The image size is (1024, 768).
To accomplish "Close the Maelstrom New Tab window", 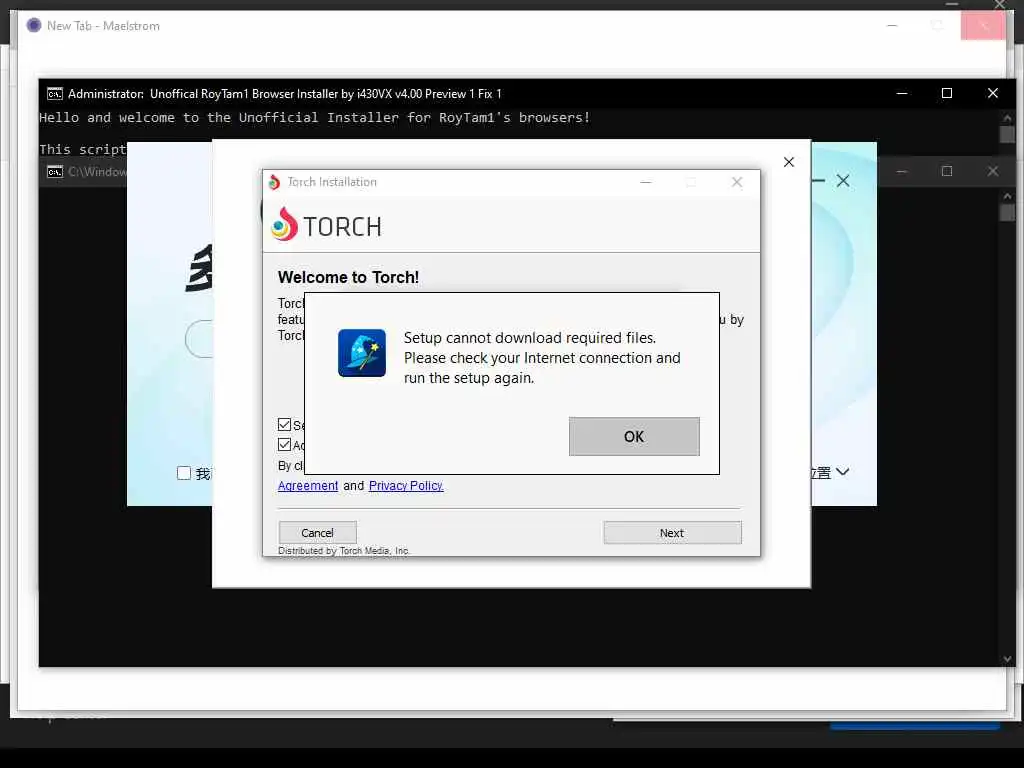I will pyautogui.click(x=984, y=25).
